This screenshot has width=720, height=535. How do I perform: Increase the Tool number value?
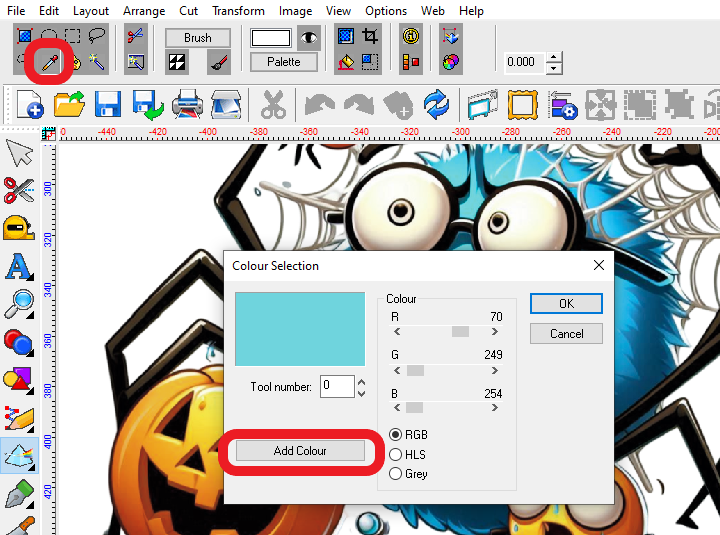(361, 382)
